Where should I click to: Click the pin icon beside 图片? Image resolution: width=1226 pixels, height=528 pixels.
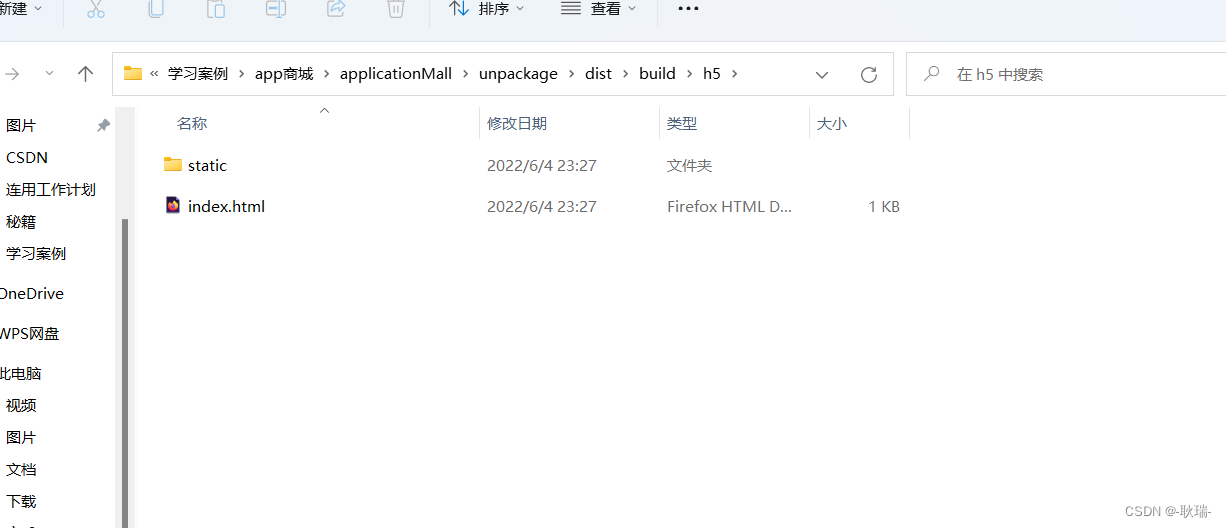(x=103, y=126)
